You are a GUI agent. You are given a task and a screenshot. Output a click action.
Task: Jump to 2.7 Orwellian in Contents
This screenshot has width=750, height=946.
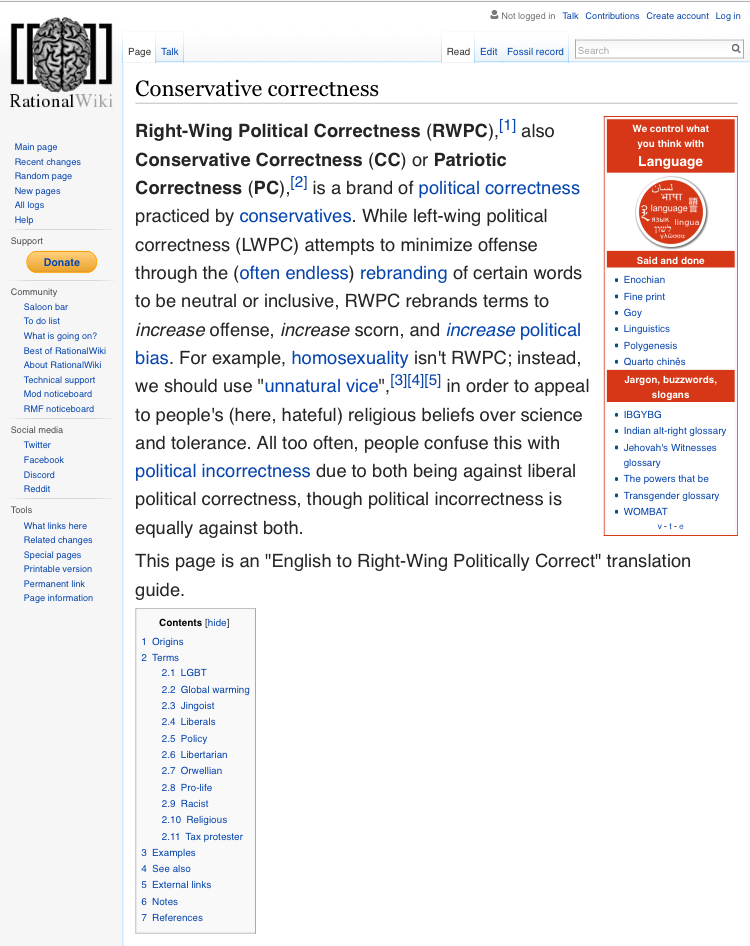(192, 770)
